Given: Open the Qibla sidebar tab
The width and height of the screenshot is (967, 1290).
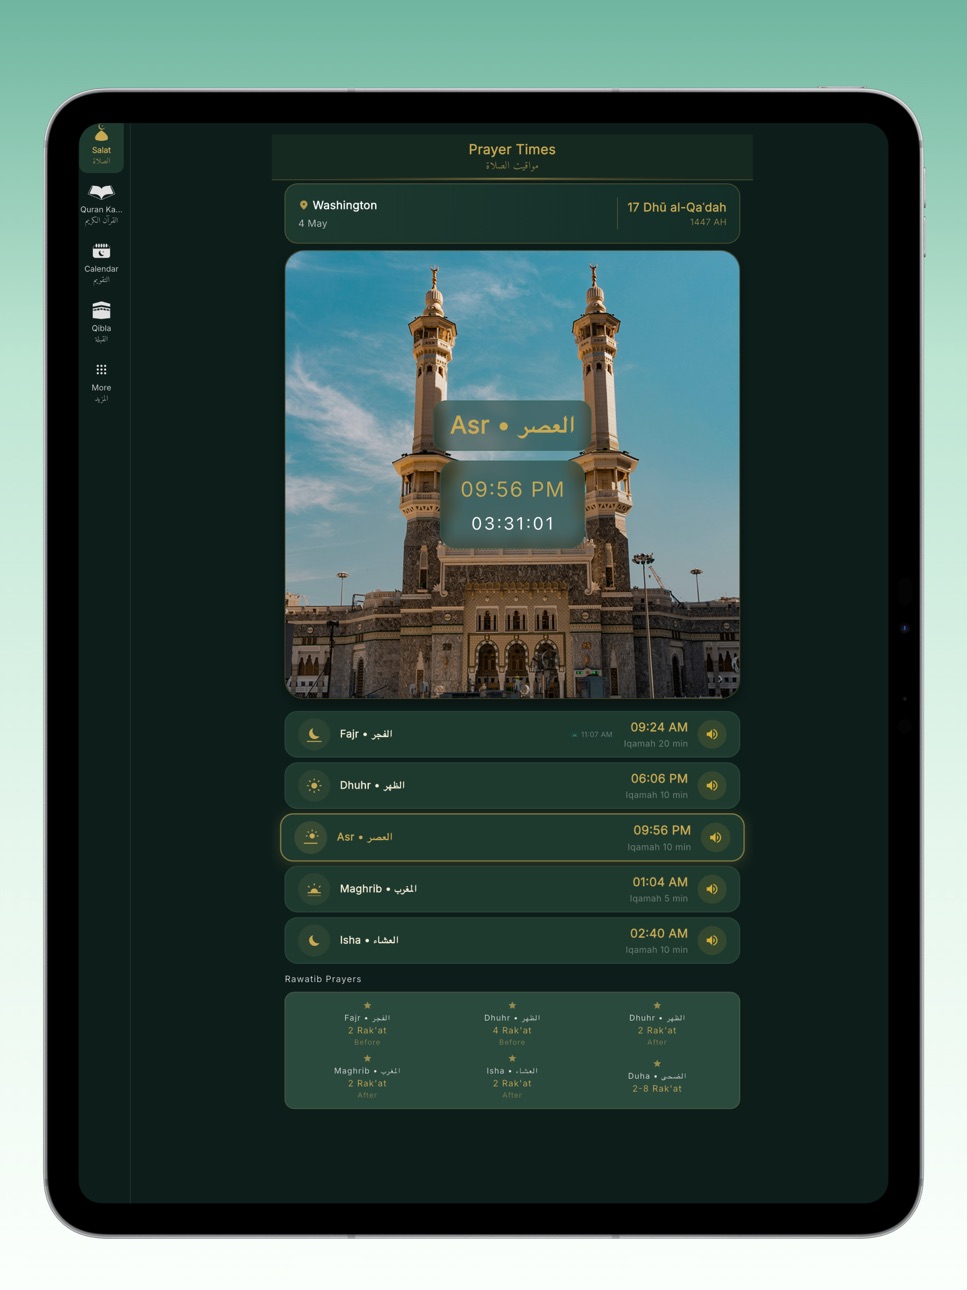Looking at the screenshot, I should point(101,323).
